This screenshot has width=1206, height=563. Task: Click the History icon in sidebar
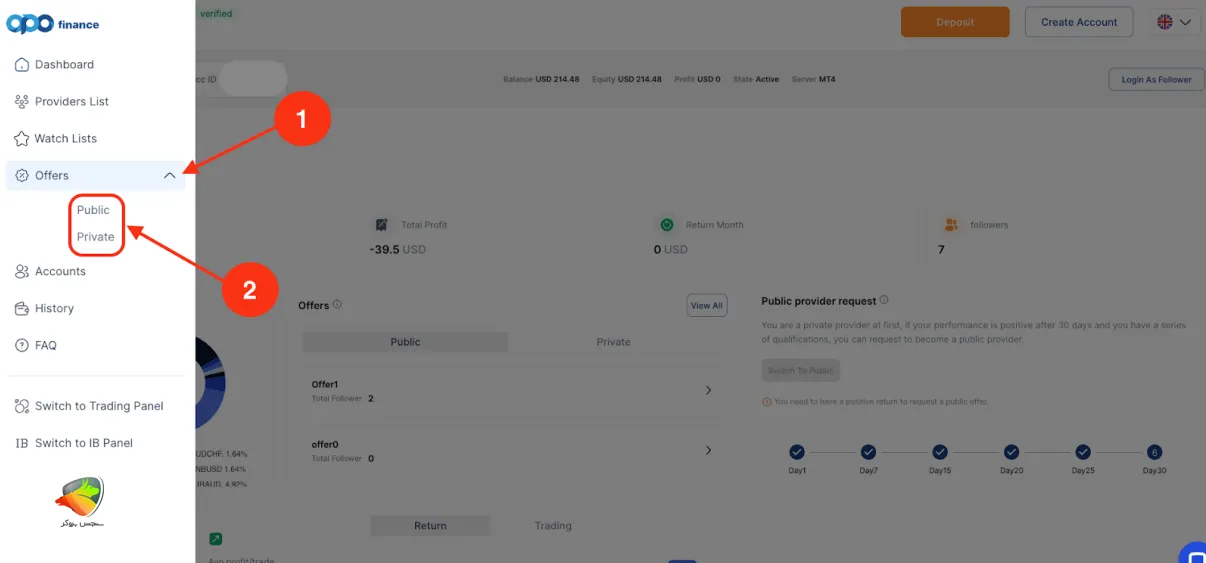22,309
